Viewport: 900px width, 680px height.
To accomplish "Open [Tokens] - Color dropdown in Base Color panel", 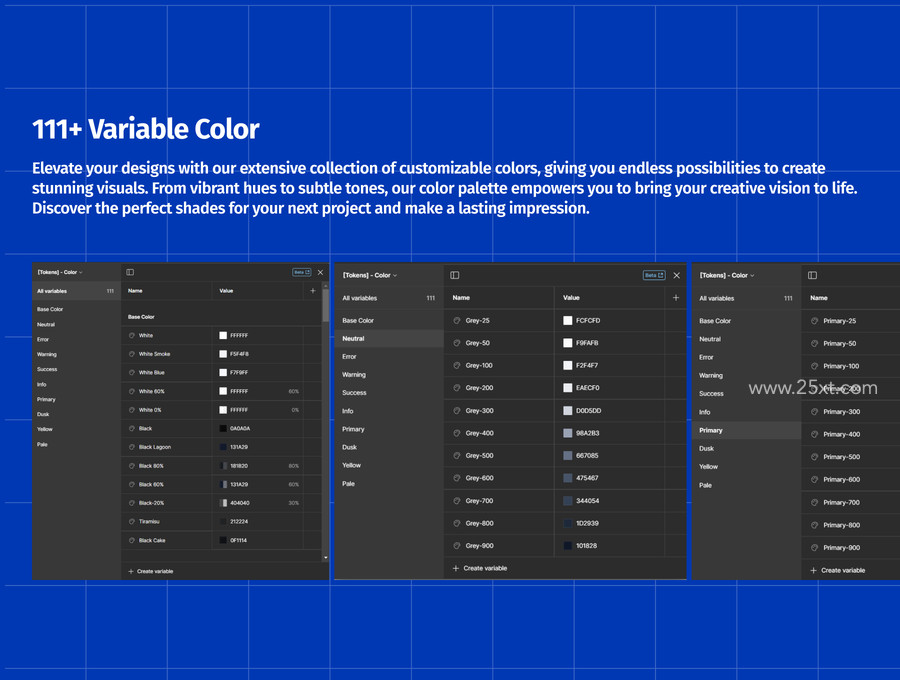I will click(60, 273).
